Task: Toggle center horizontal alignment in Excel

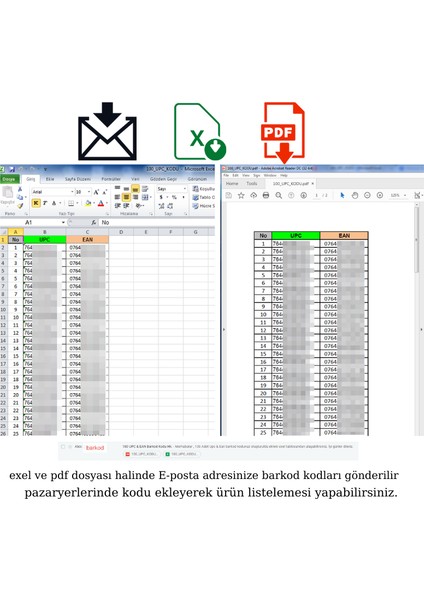Action: tap(126, 197)
